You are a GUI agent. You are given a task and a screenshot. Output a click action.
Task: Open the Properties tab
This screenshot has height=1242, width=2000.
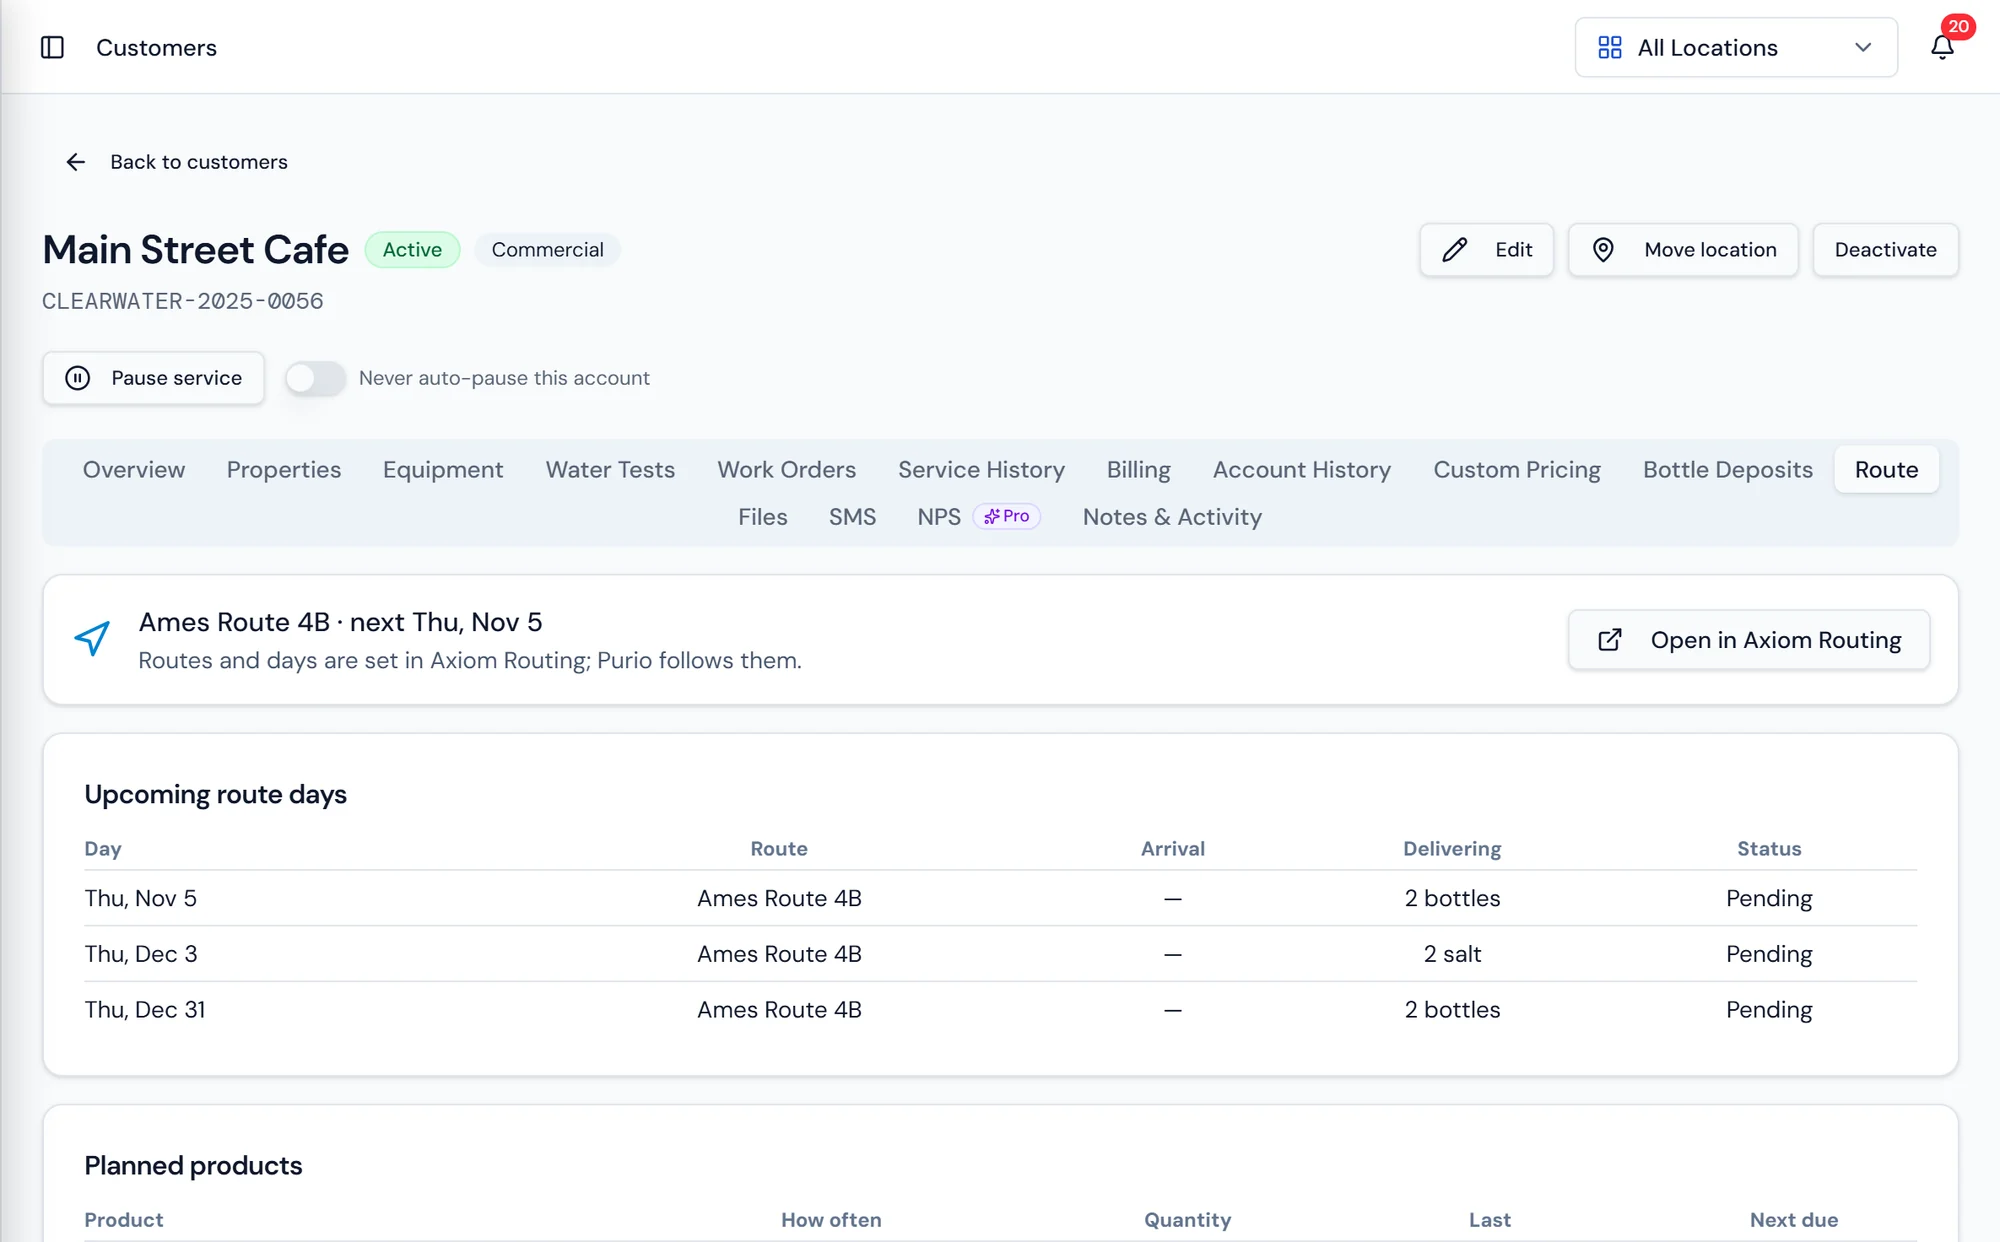(x=284, y=470)
